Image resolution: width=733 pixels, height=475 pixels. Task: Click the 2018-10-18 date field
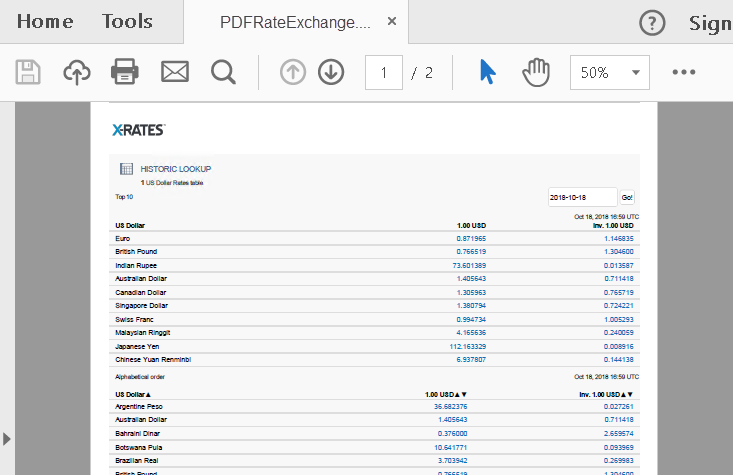coord(582,197)
